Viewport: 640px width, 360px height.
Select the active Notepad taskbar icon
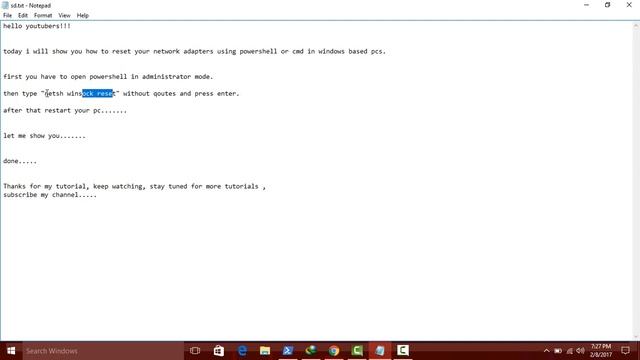(380, 351)
